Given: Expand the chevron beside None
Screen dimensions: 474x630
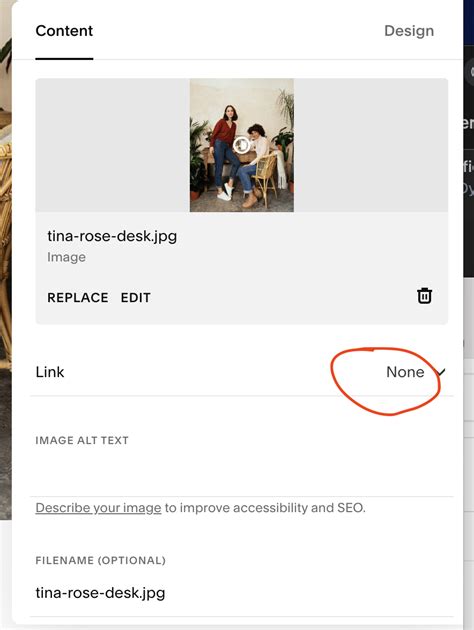Looking at the screenshot, I should pyautogui.click(x=442, y=372).
